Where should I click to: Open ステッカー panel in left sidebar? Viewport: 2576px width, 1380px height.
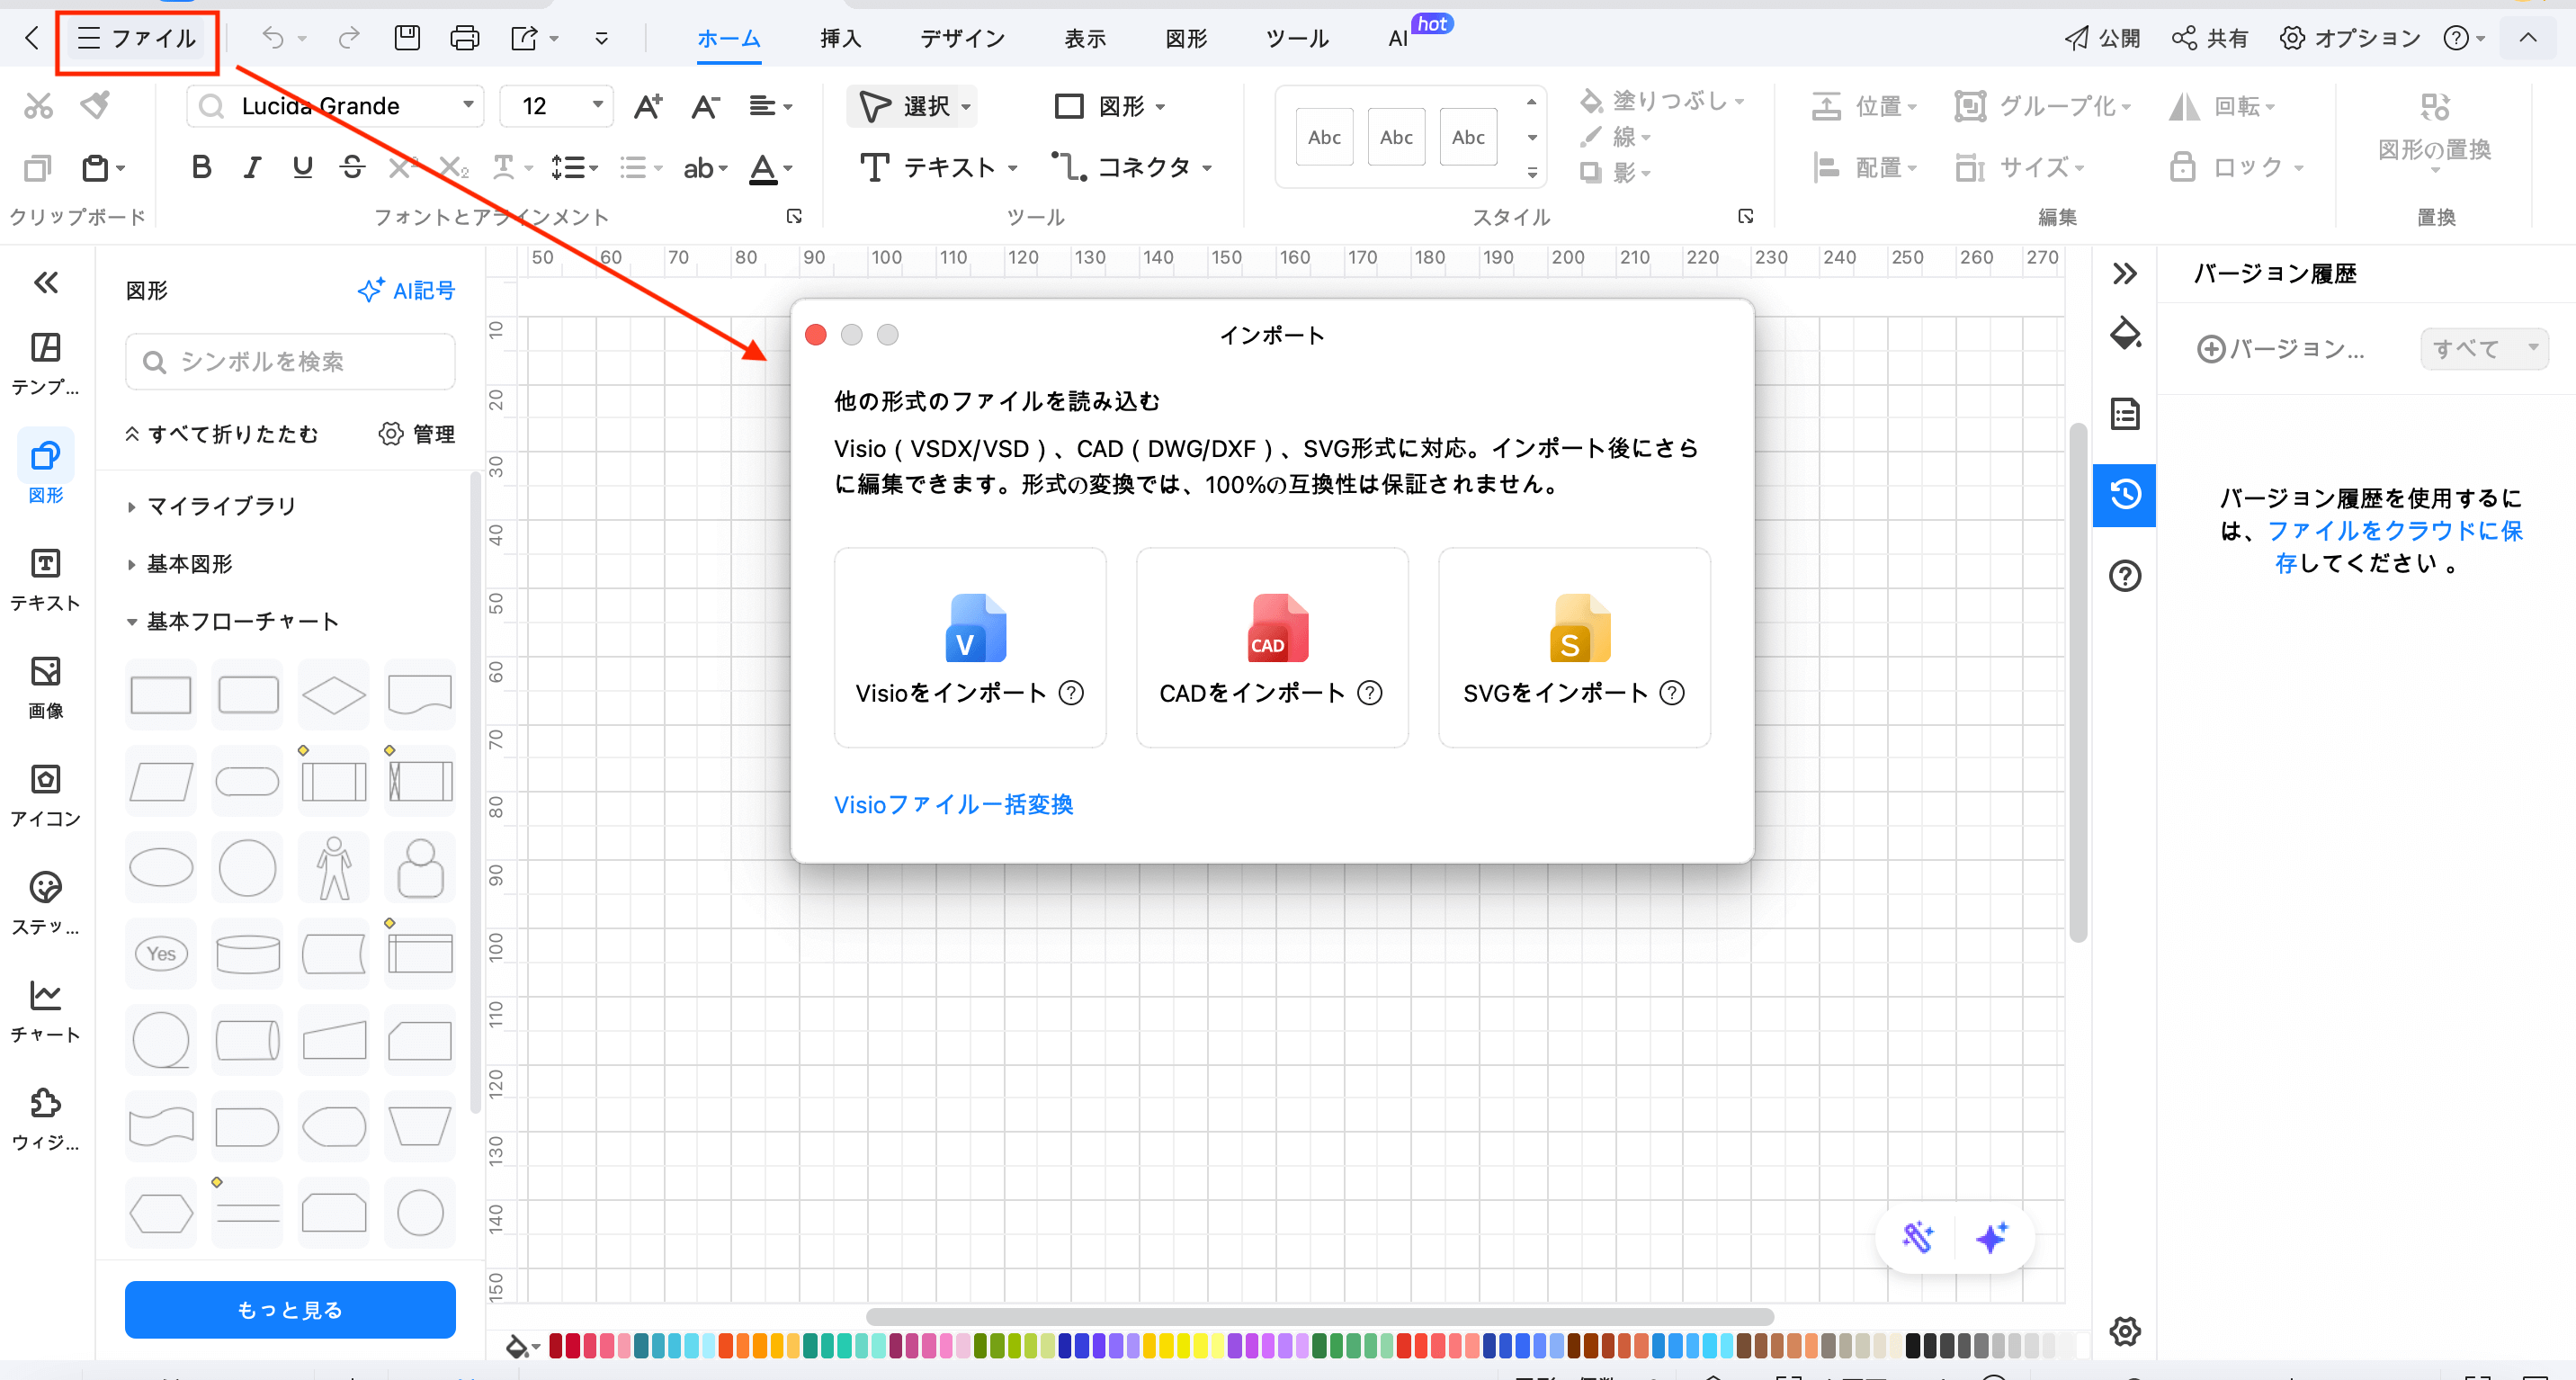46,903
